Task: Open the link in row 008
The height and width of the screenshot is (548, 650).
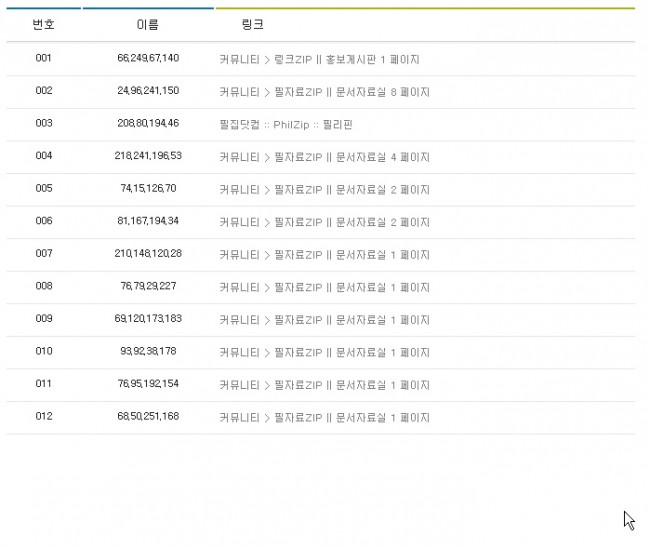Action: pos(325,287)
